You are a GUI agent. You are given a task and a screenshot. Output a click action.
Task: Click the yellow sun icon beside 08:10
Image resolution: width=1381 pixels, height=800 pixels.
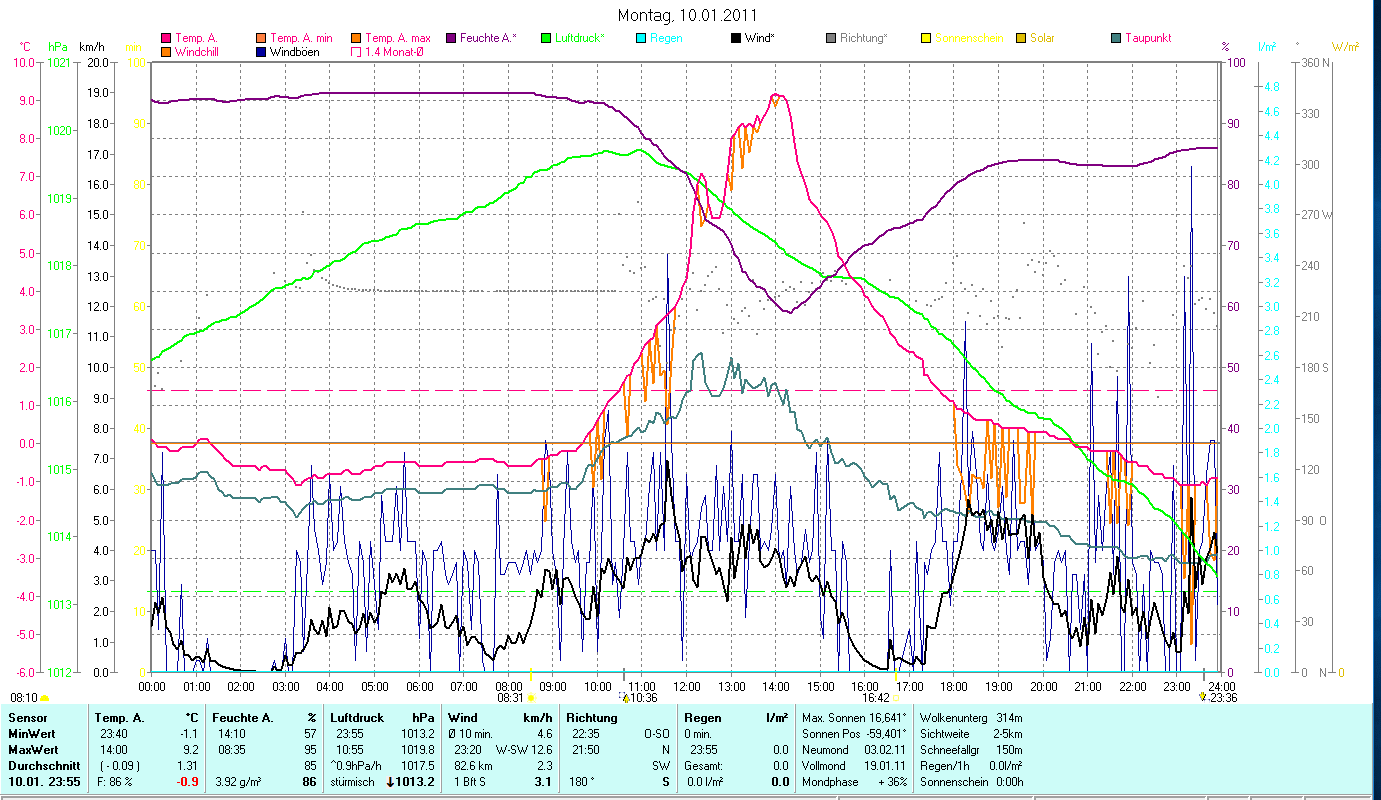tap(45, 698)
